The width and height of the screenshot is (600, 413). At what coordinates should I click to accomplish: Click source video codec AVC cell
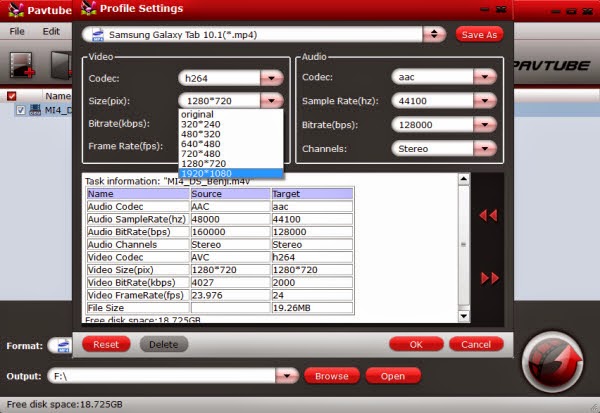(230, 257)
